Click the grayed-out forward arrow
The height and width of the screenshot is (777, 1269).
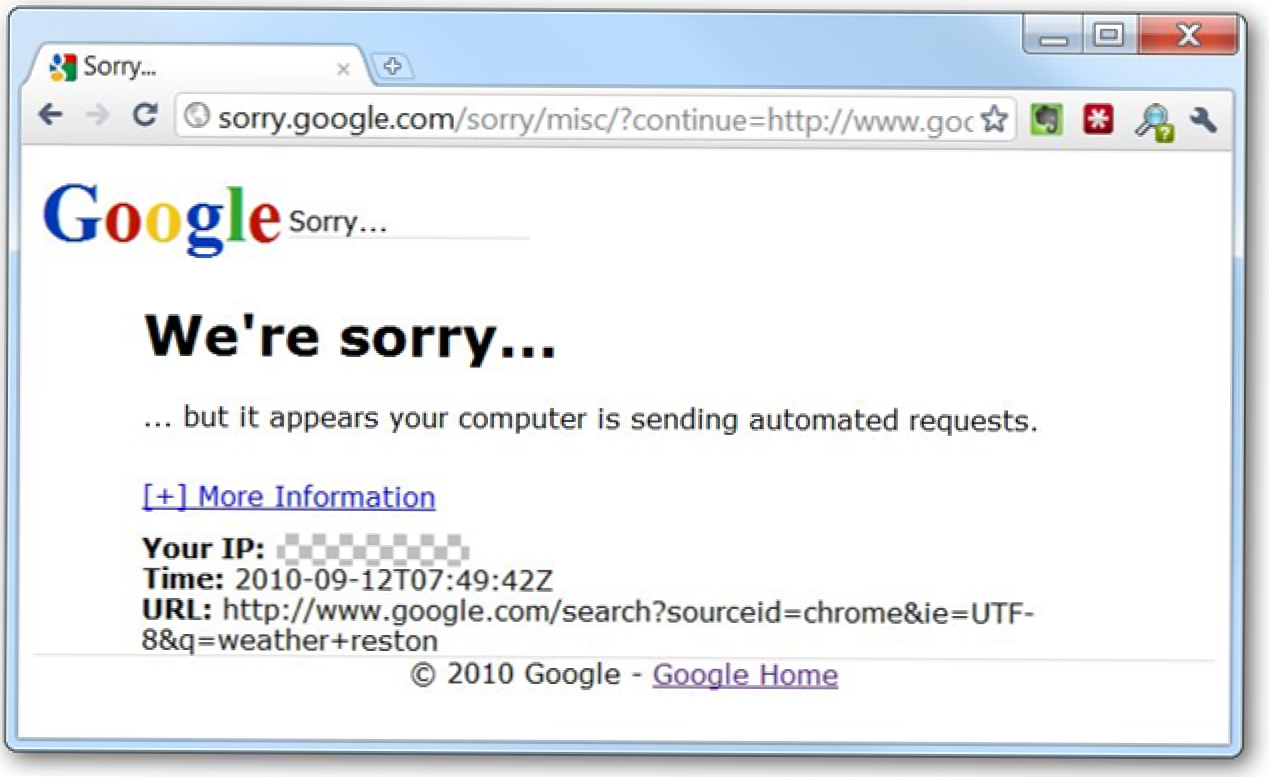coord(98,116)
